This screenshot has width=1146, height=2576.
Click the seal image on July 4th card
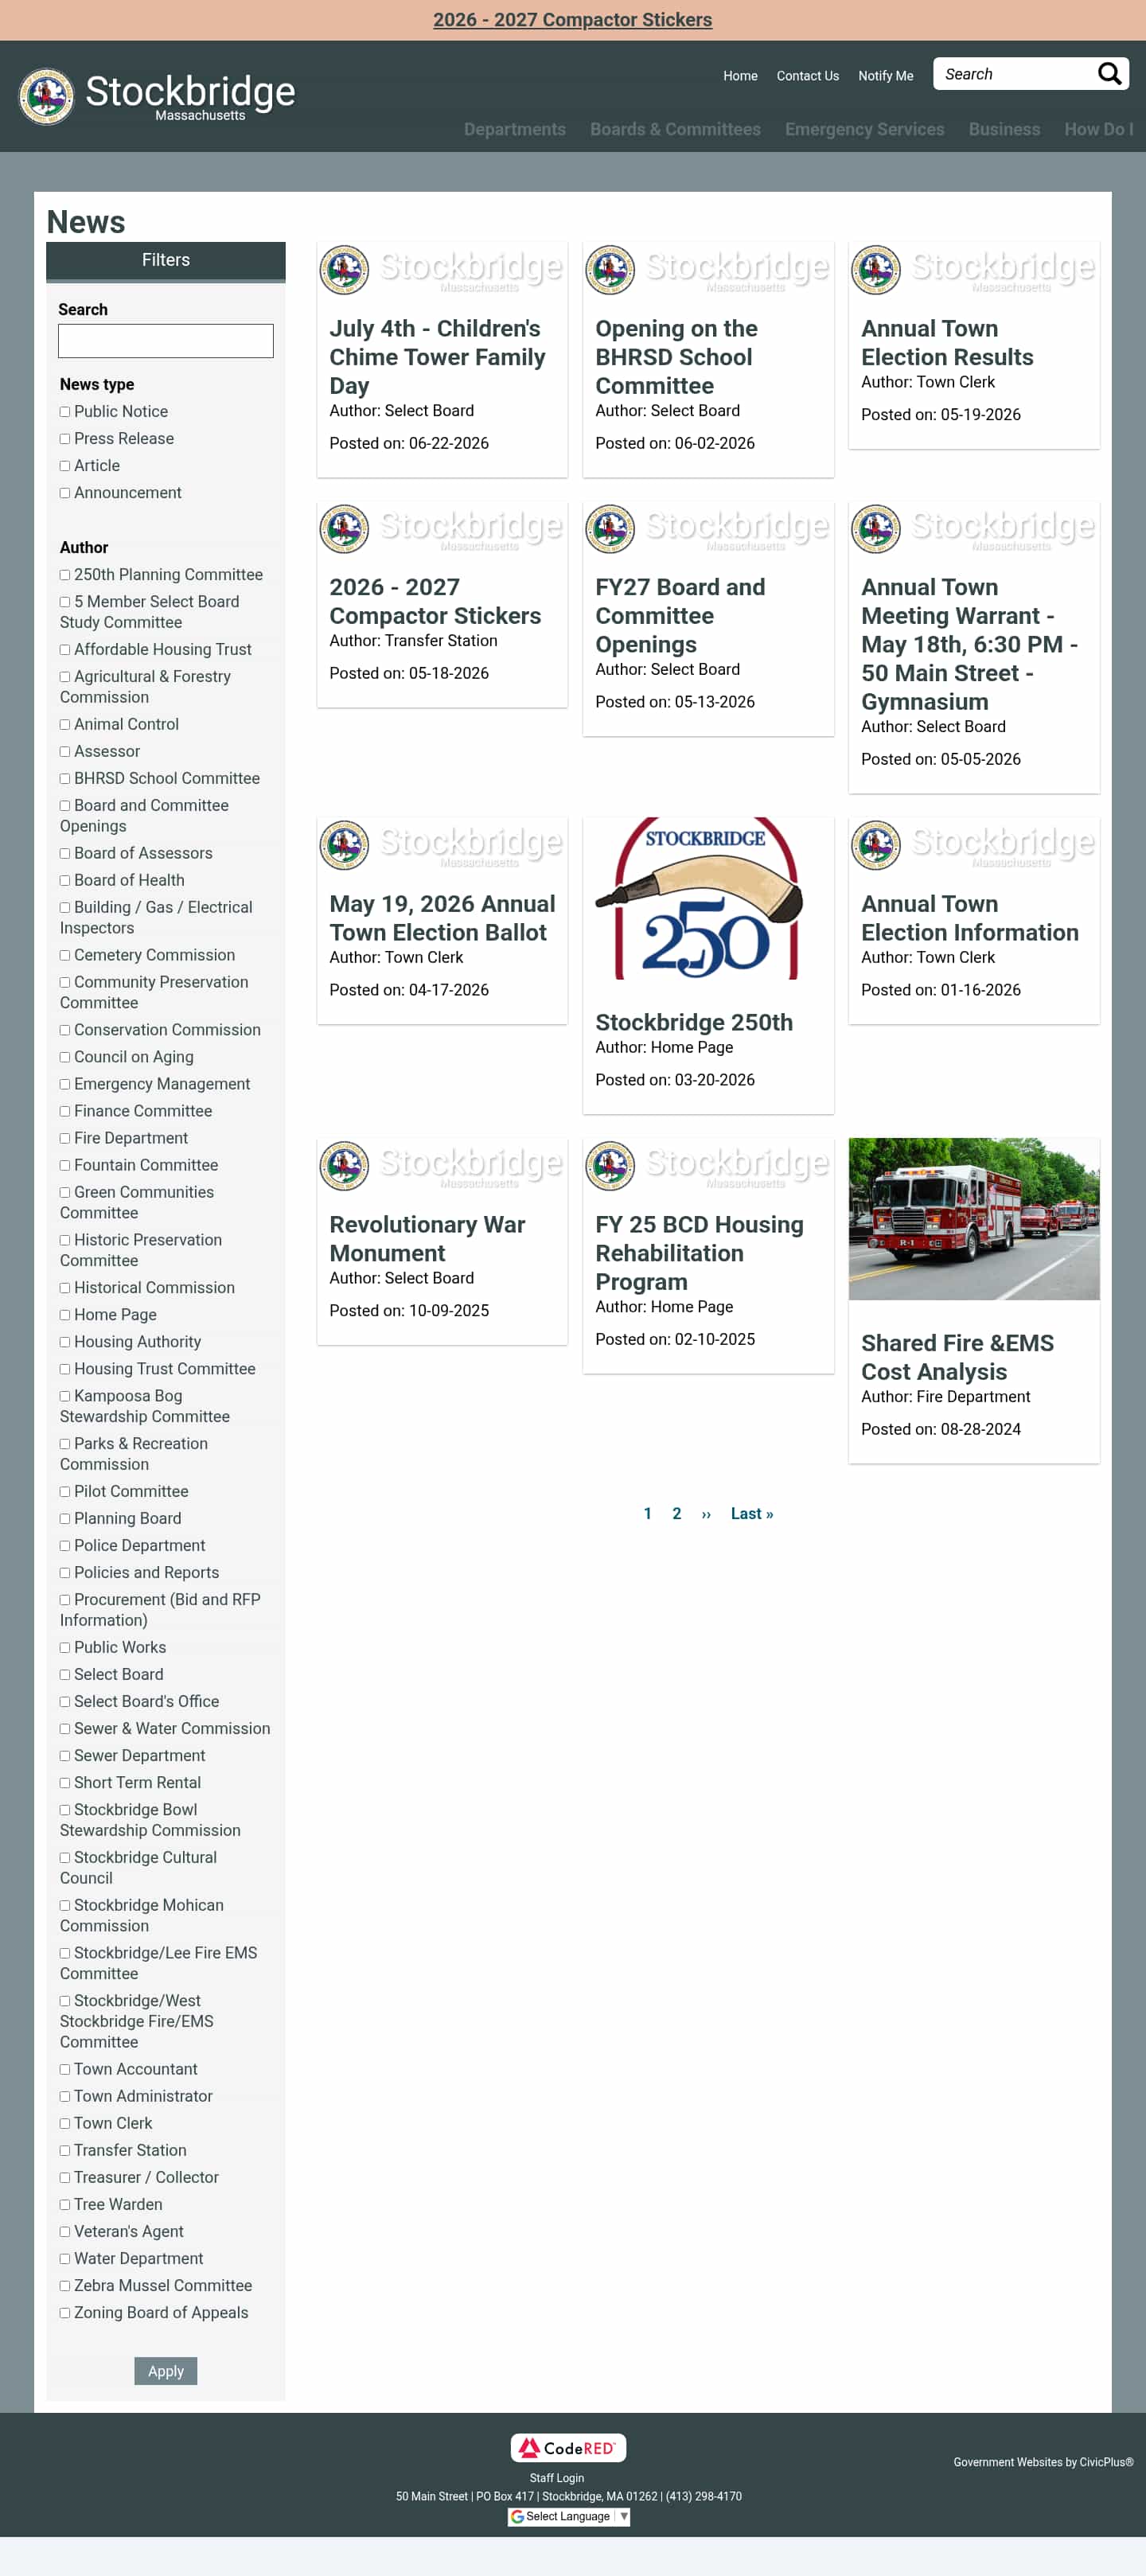[344, 270]
